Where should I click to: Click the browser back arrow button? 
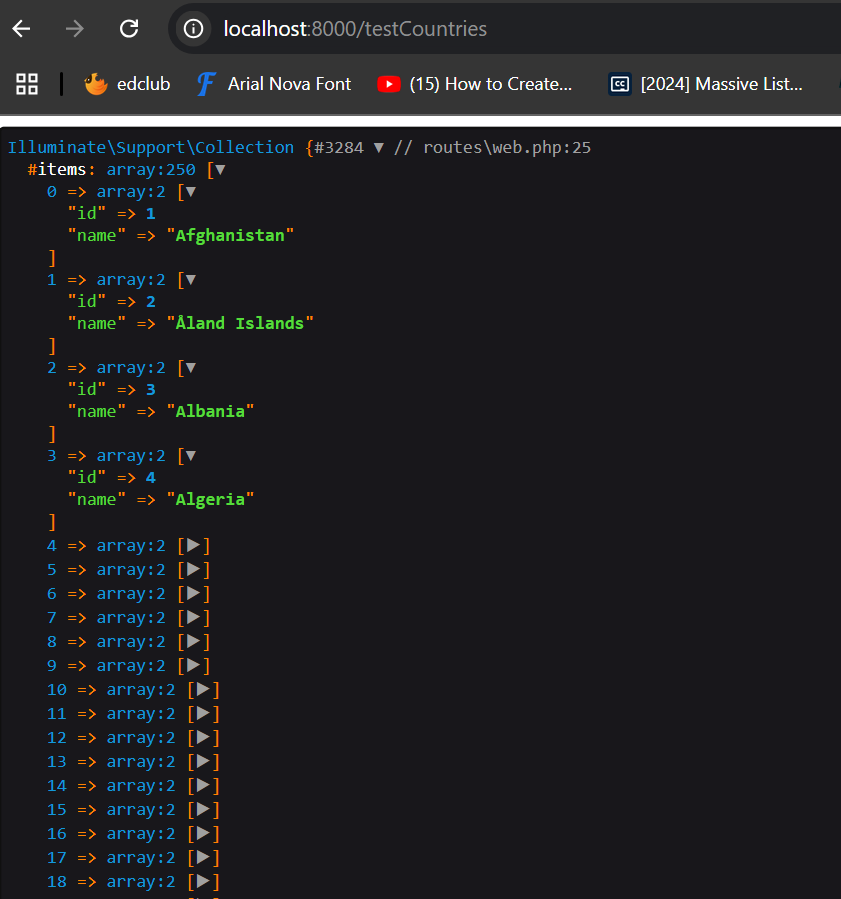pyautogui.click(x=21, y=29)
